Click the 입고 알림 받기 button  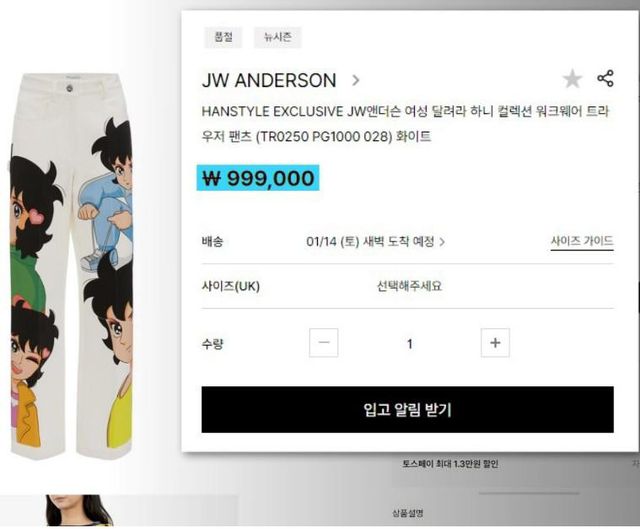coord(407,409)
